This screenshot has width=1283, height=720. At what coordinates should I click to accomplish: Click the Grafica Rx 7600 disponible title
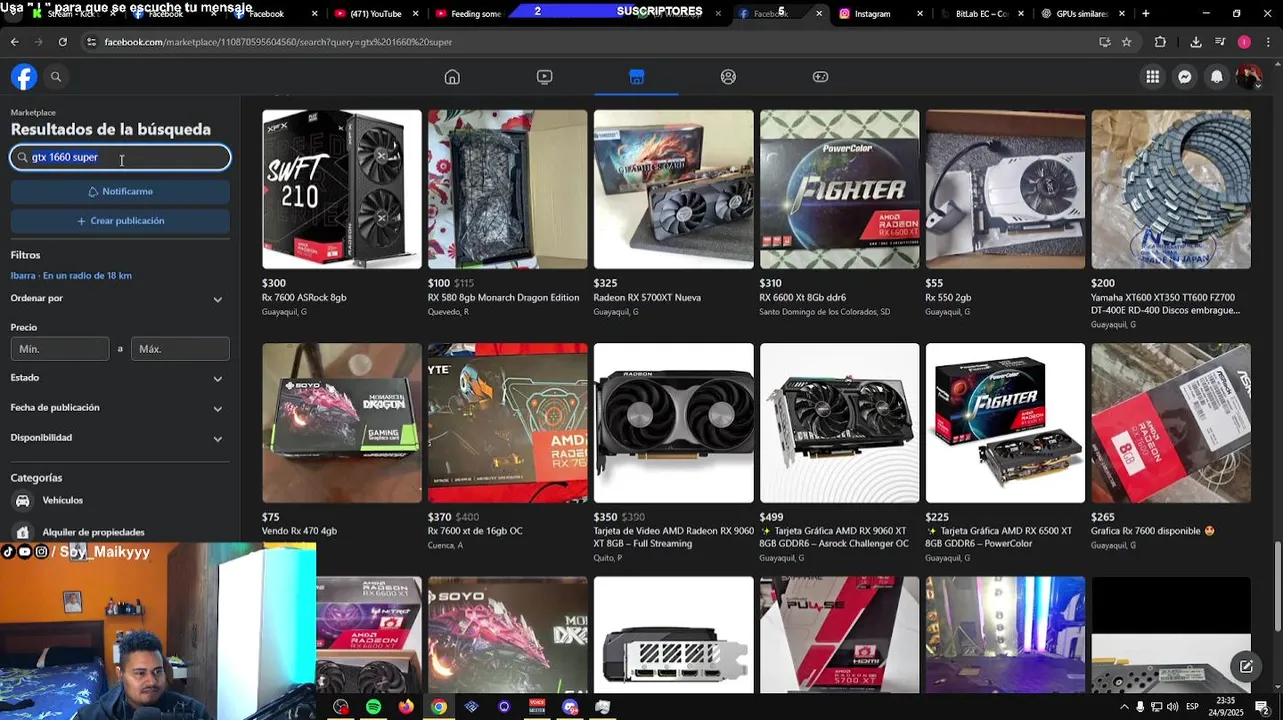point(1153,531)
